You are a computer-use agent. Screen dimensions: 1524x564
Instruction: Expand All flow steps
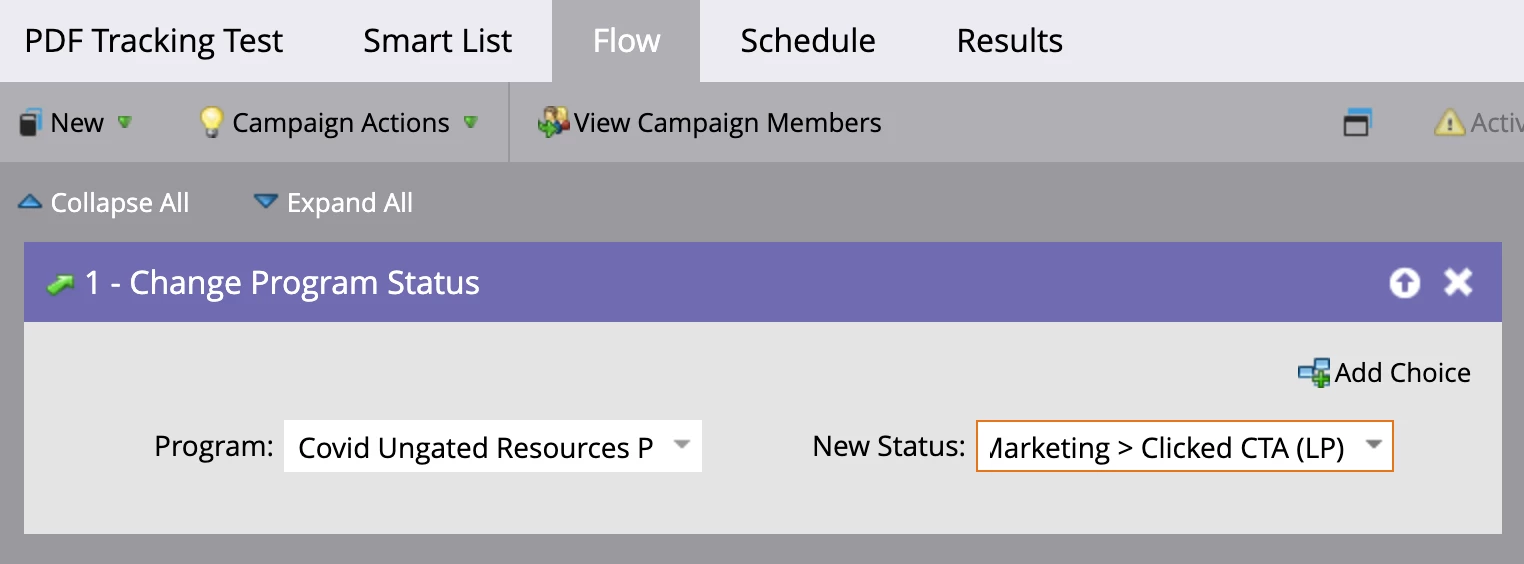[x=333, y=203]
